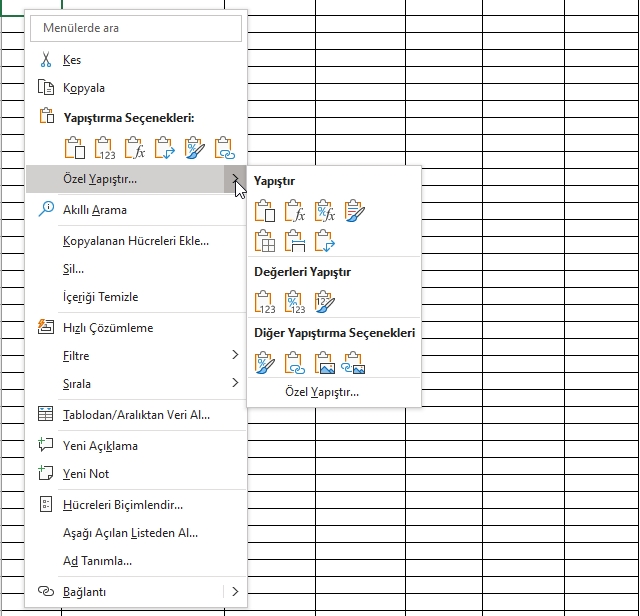Click Paste Link icon in main menu
Screen dimensions: 640x616
pyautogui.click(x=225, y=147)
